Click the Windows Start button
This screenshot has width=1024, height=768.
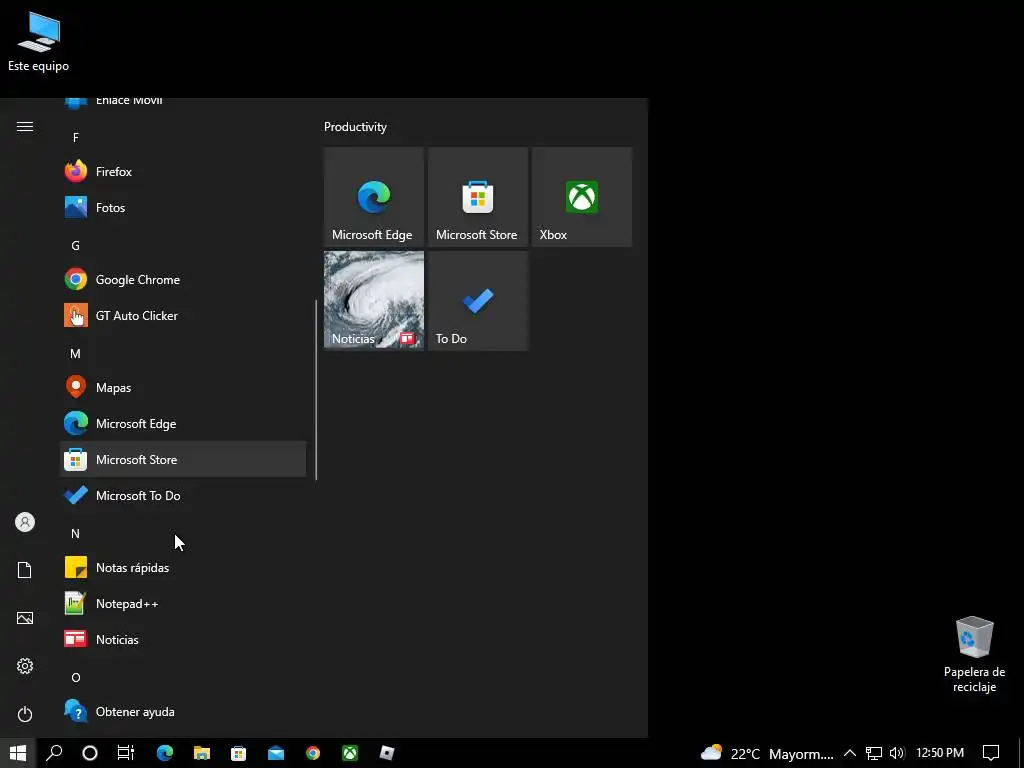[x=18, y=753]
